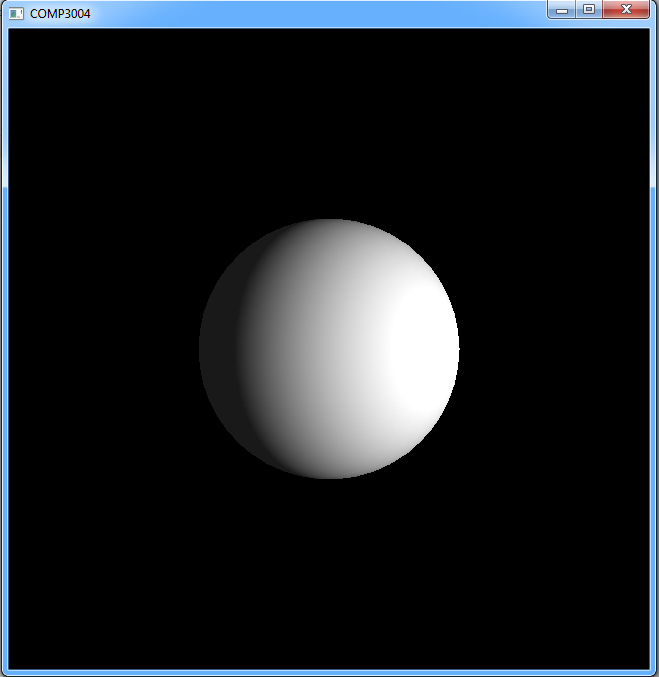
Task: Click the top-left corner of the black viewport
Action: [x=12, y=33]
